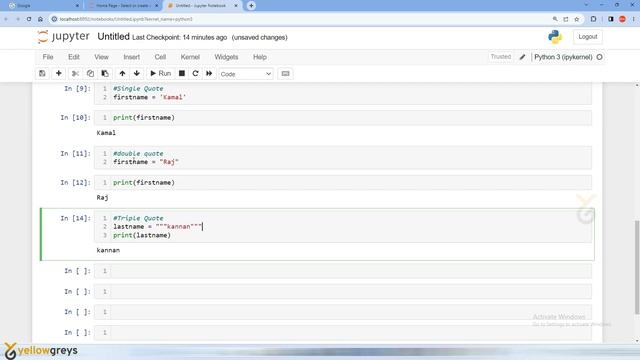Image resolution: width=640 pixels, height=360 pixels.
Task: Click the first empty cell below In [14]
Action: pyautogui.click(x=342, y=271)
